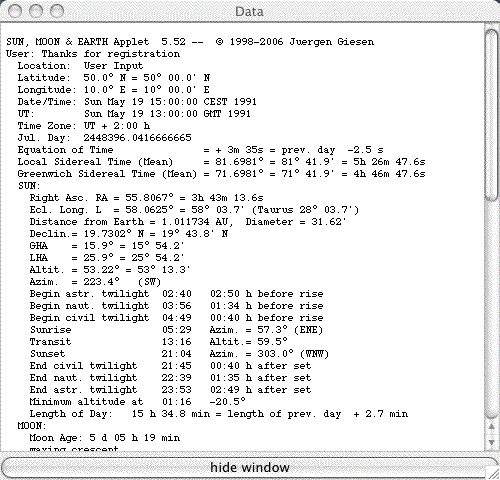This screenshot has height=480, width=500.
Task: Click the vertical scrollbar thumb
Action: pyautogui.click(x=491, y=115)
